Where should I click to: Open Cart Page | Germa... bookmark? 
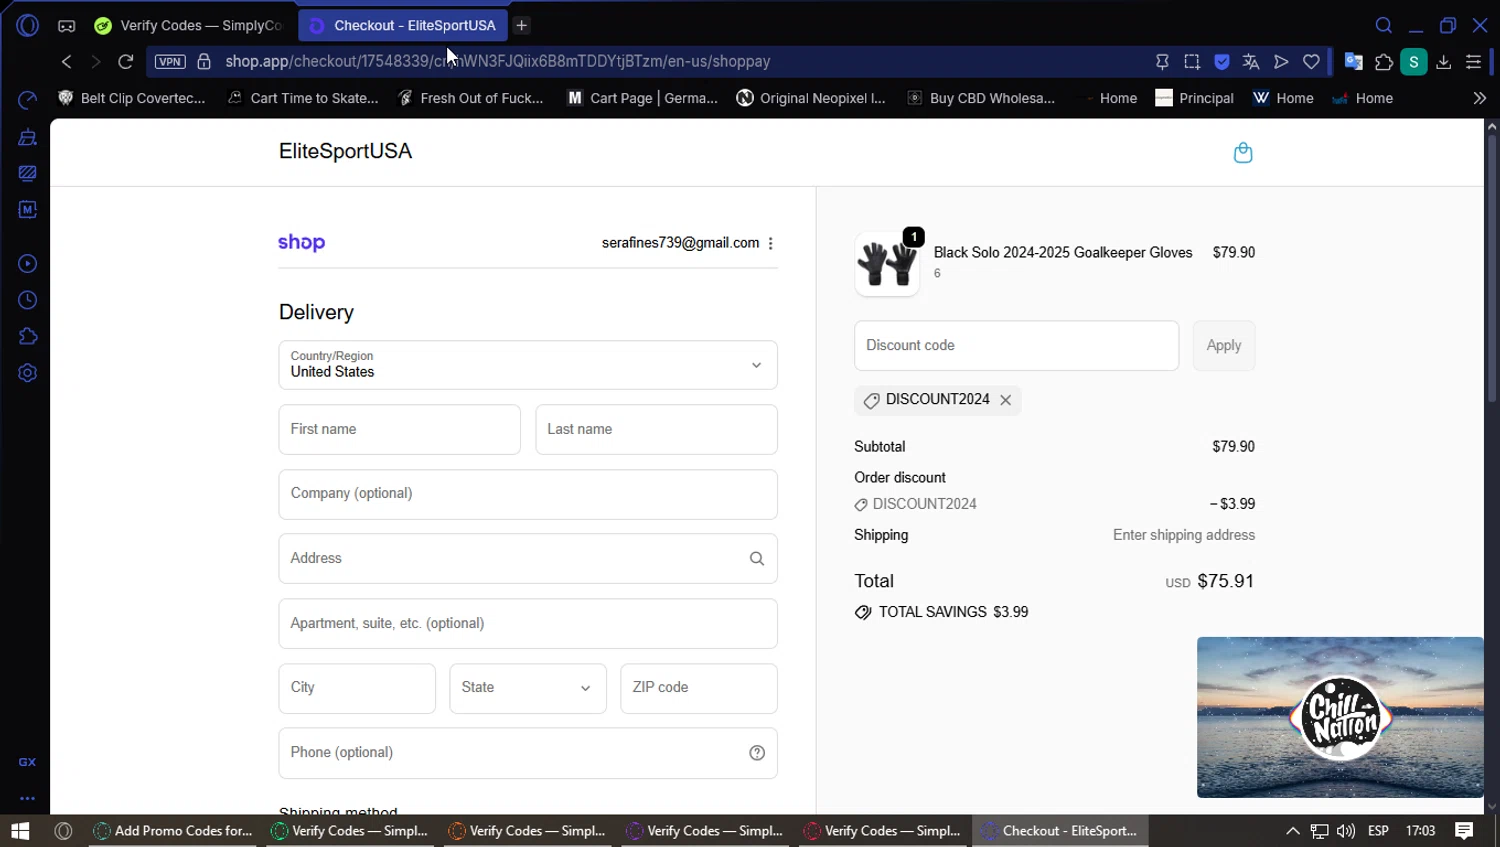pos(642,98)
